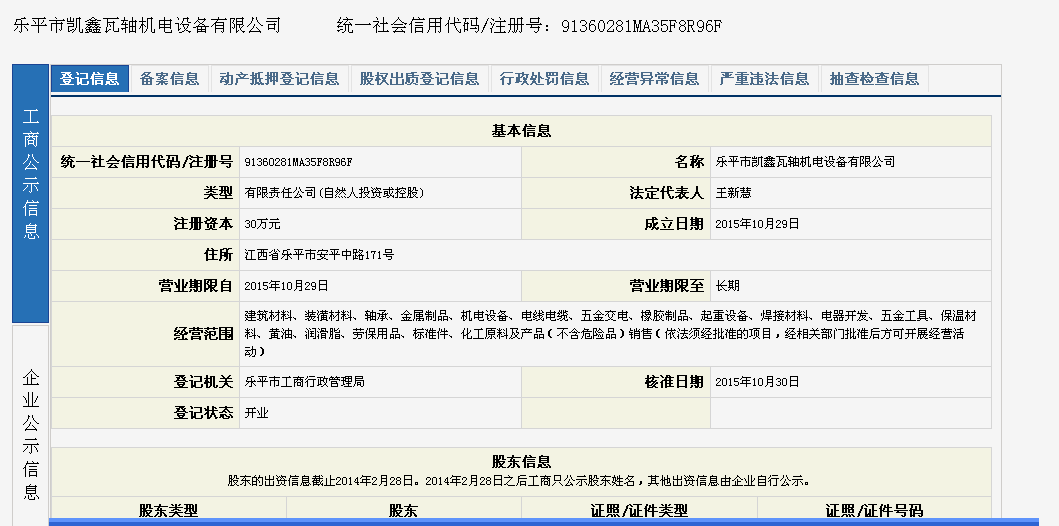The height and width of the screenshot is (526, 1059).
Task: Click the company name heading at page top
Action: coord(147,26)
